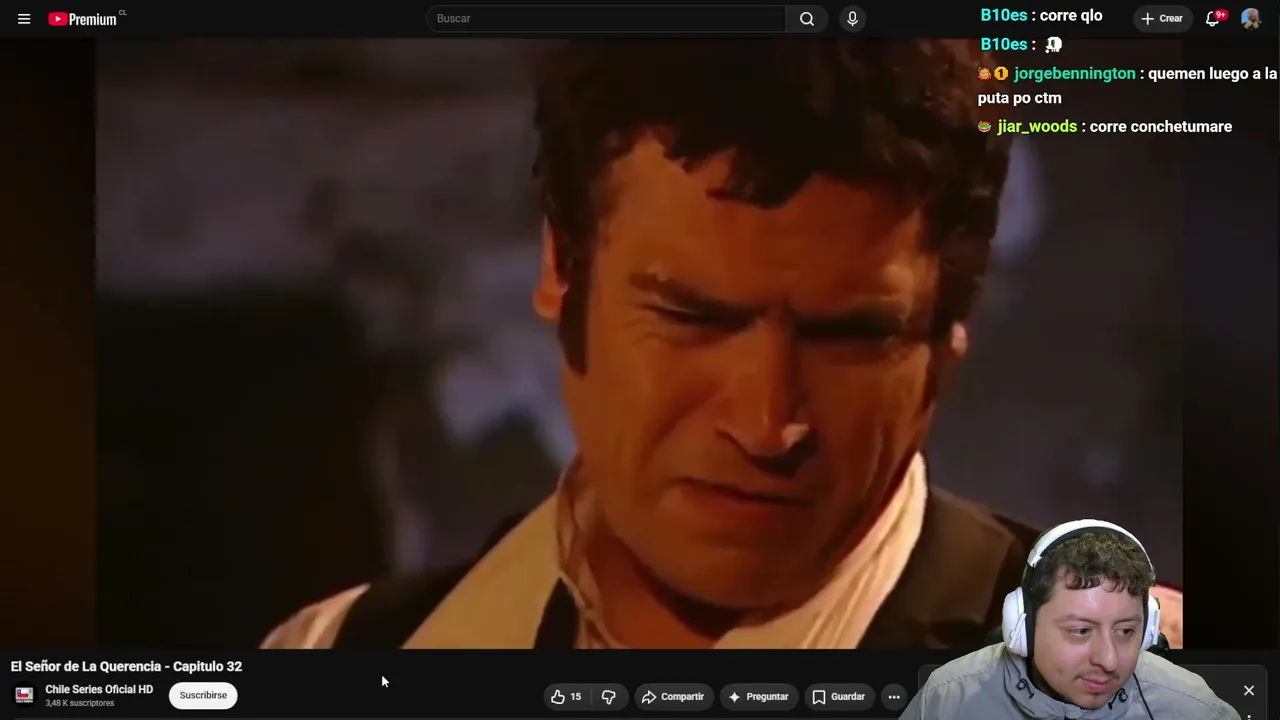Open the Chile Series Oficial HD channel avatar
Viewport: 1280px width, 720px height.
click(x=24, y=695)
